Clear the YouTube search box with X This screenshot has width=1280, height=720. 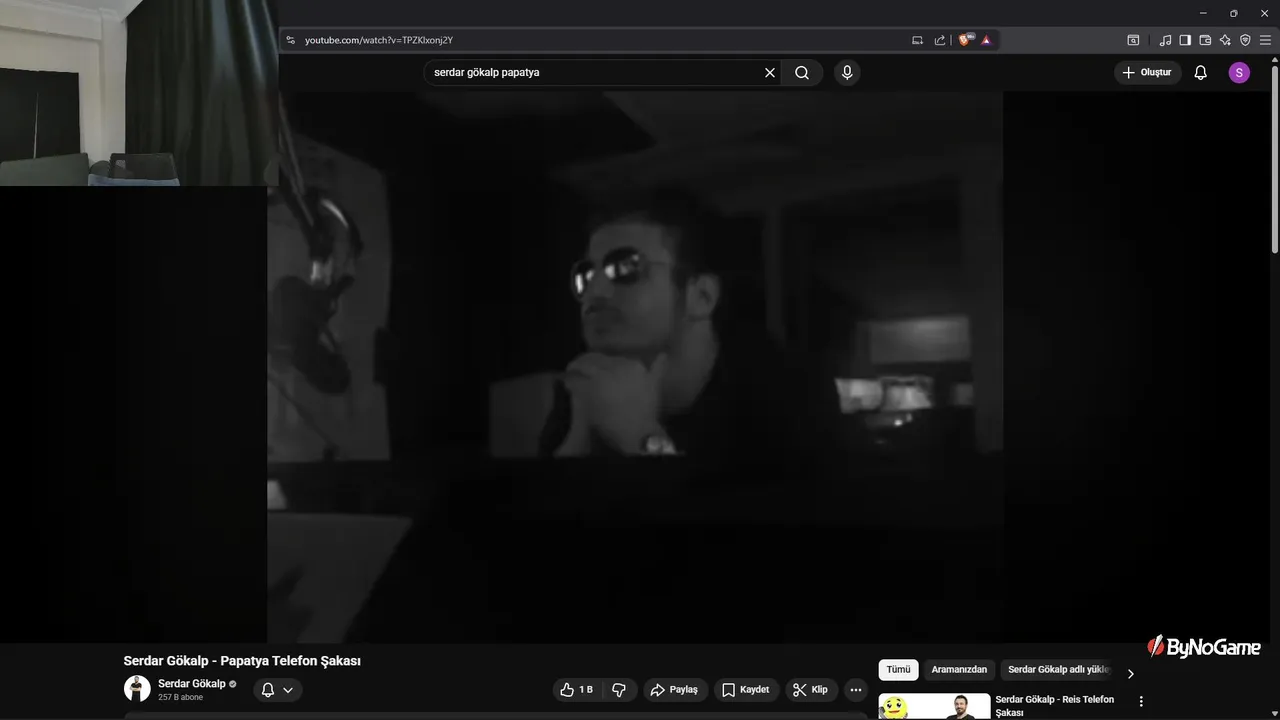tap(770, 73)
